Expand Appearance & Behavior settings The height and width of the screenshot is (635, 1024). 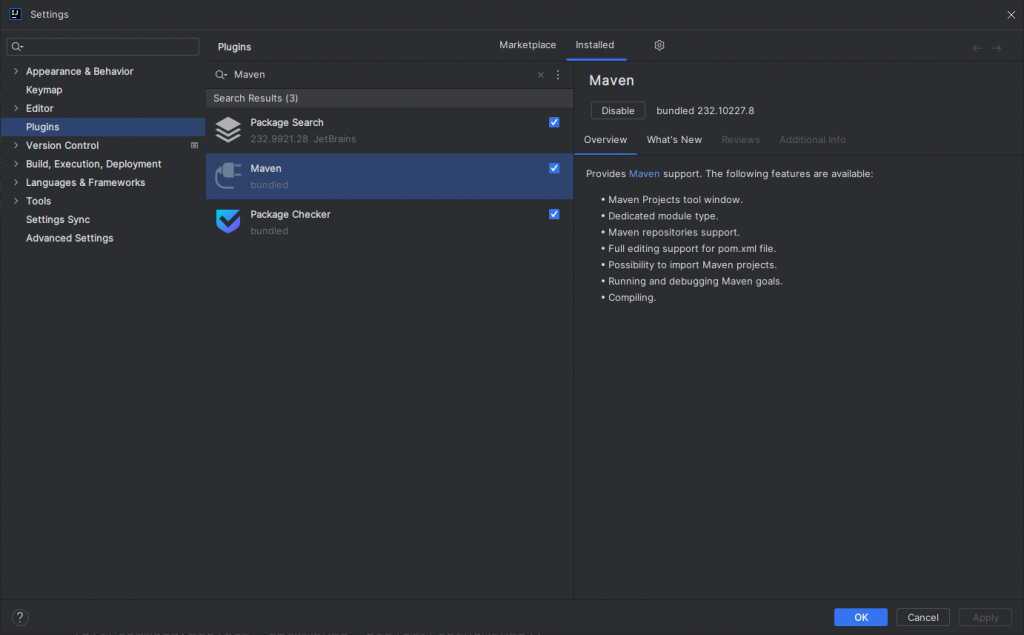click(16, 71)
